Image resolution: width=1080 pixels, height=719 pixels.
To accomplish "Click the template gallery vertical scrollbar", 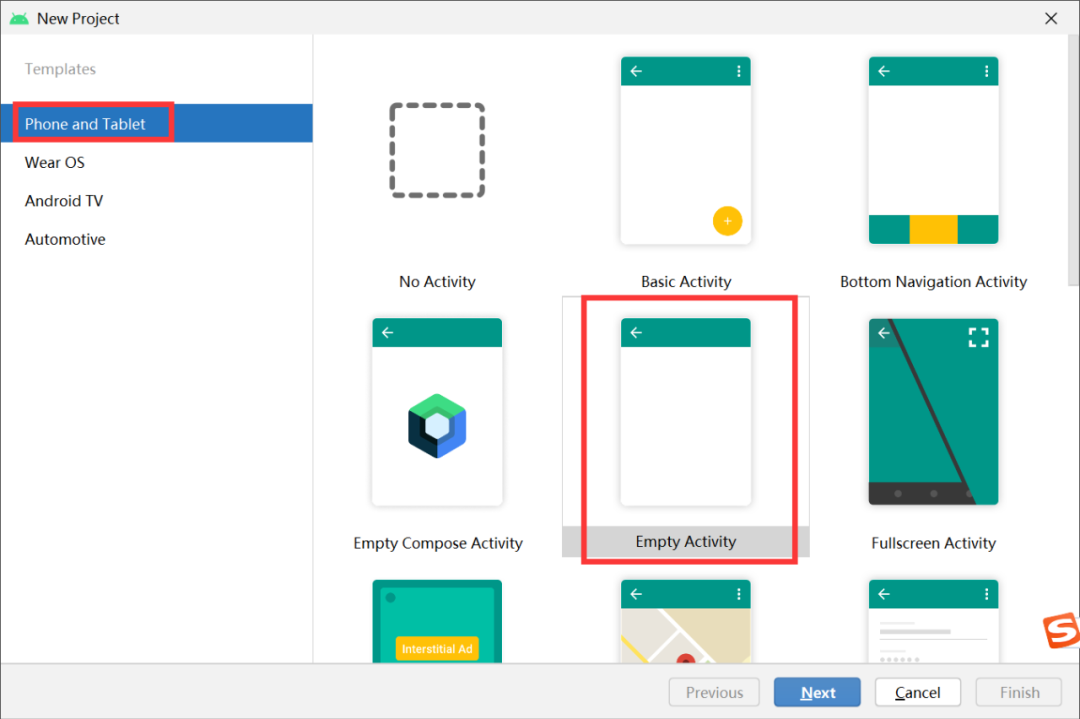I will point(1073,160).
